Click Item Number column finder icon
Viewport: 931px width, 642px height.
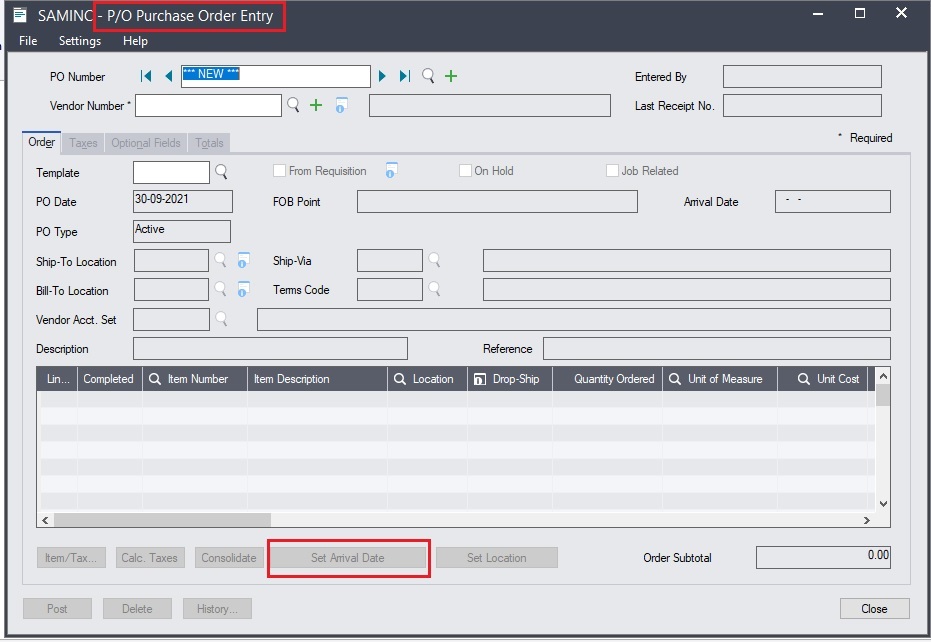[155, 379]
